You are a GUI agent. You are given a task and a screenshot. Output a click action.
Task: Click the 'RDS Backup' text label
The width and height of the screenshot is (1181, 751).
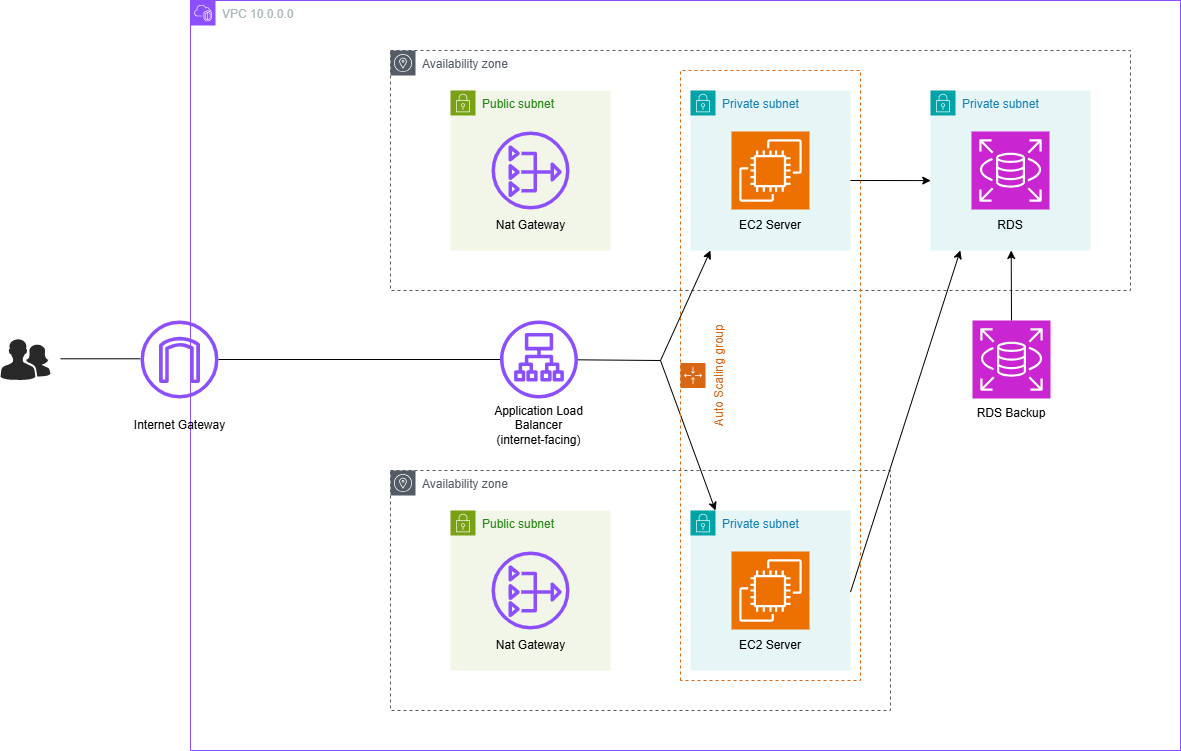(1011, 413)
